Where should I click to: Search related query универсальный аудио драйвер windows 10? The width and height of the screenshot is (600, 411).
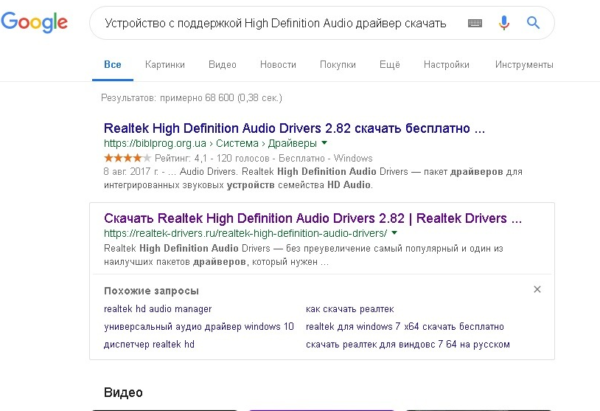(x=199, y=326)
